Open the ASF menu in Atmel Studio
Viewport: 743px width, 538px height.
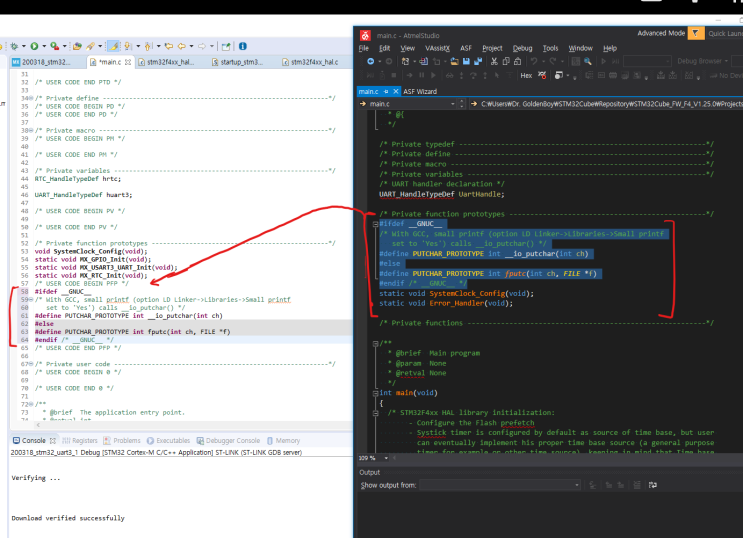[x=466, y=48]
